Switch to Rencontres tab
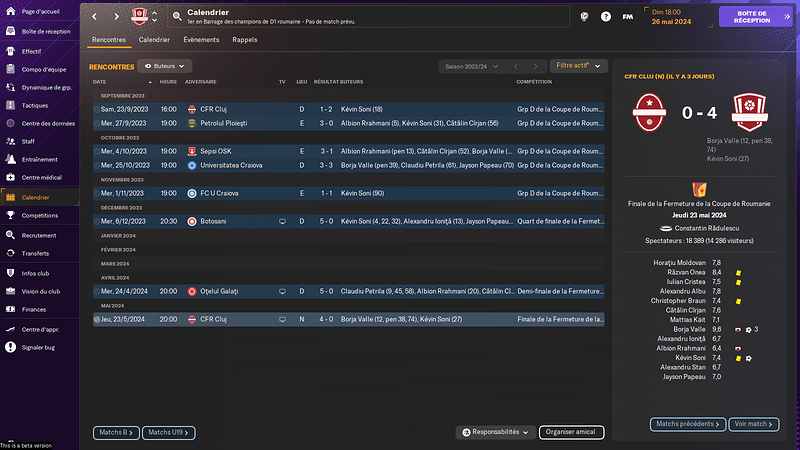Viewport: 800px width, 450px height. [x=109, y=40]
